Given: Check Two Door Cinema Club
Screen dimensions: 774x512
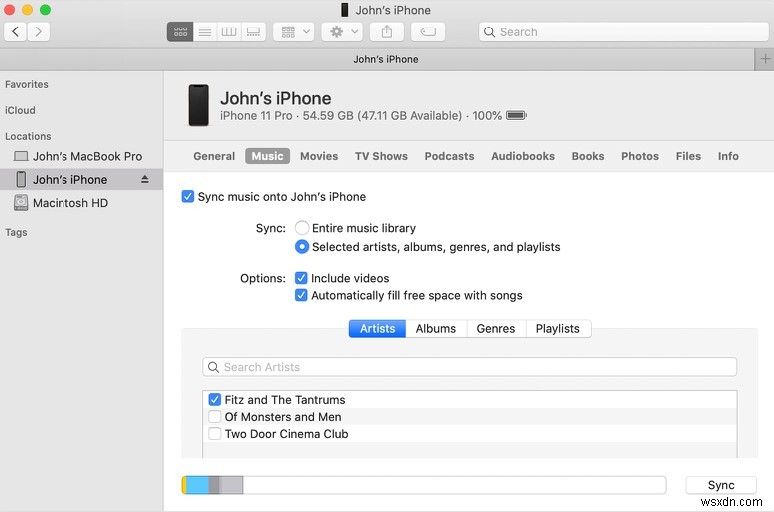Looking at the screenshot, I should pyautogui.click(x=215, y=434).
